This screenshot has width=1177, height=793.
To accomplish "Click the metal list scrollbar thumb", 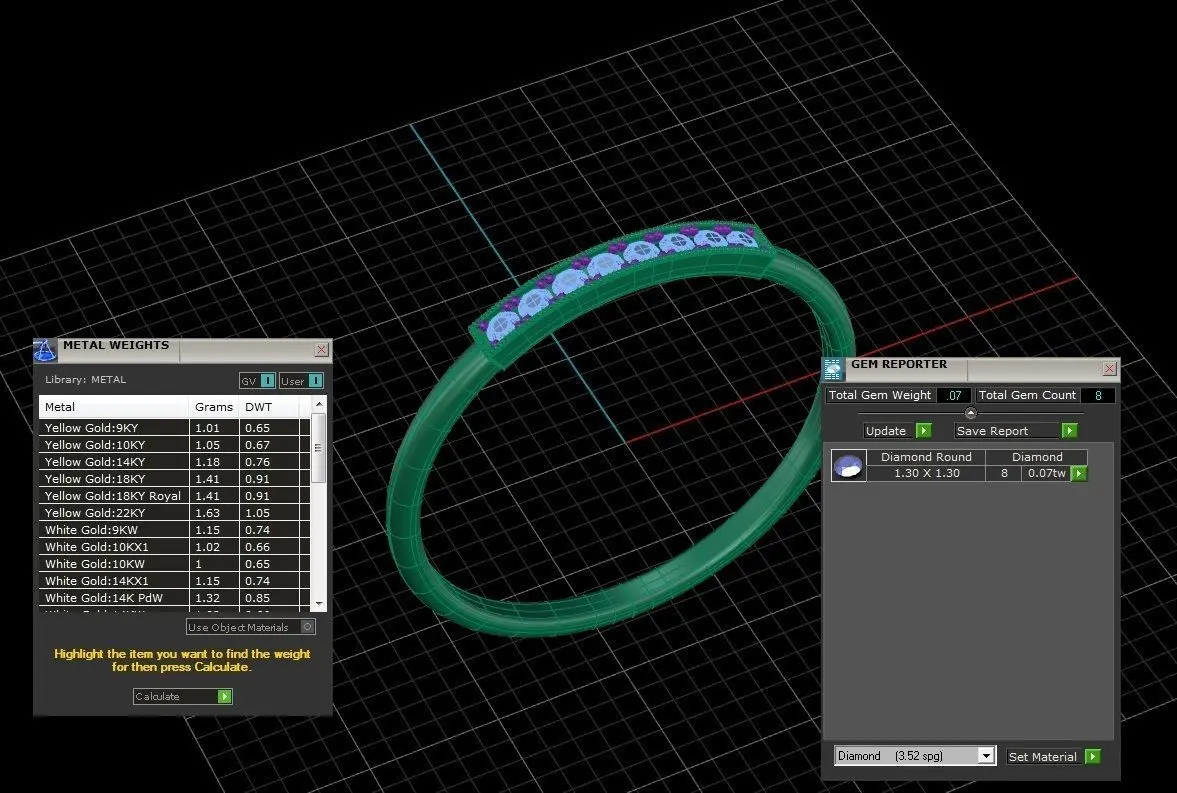I will coord(318,448).
